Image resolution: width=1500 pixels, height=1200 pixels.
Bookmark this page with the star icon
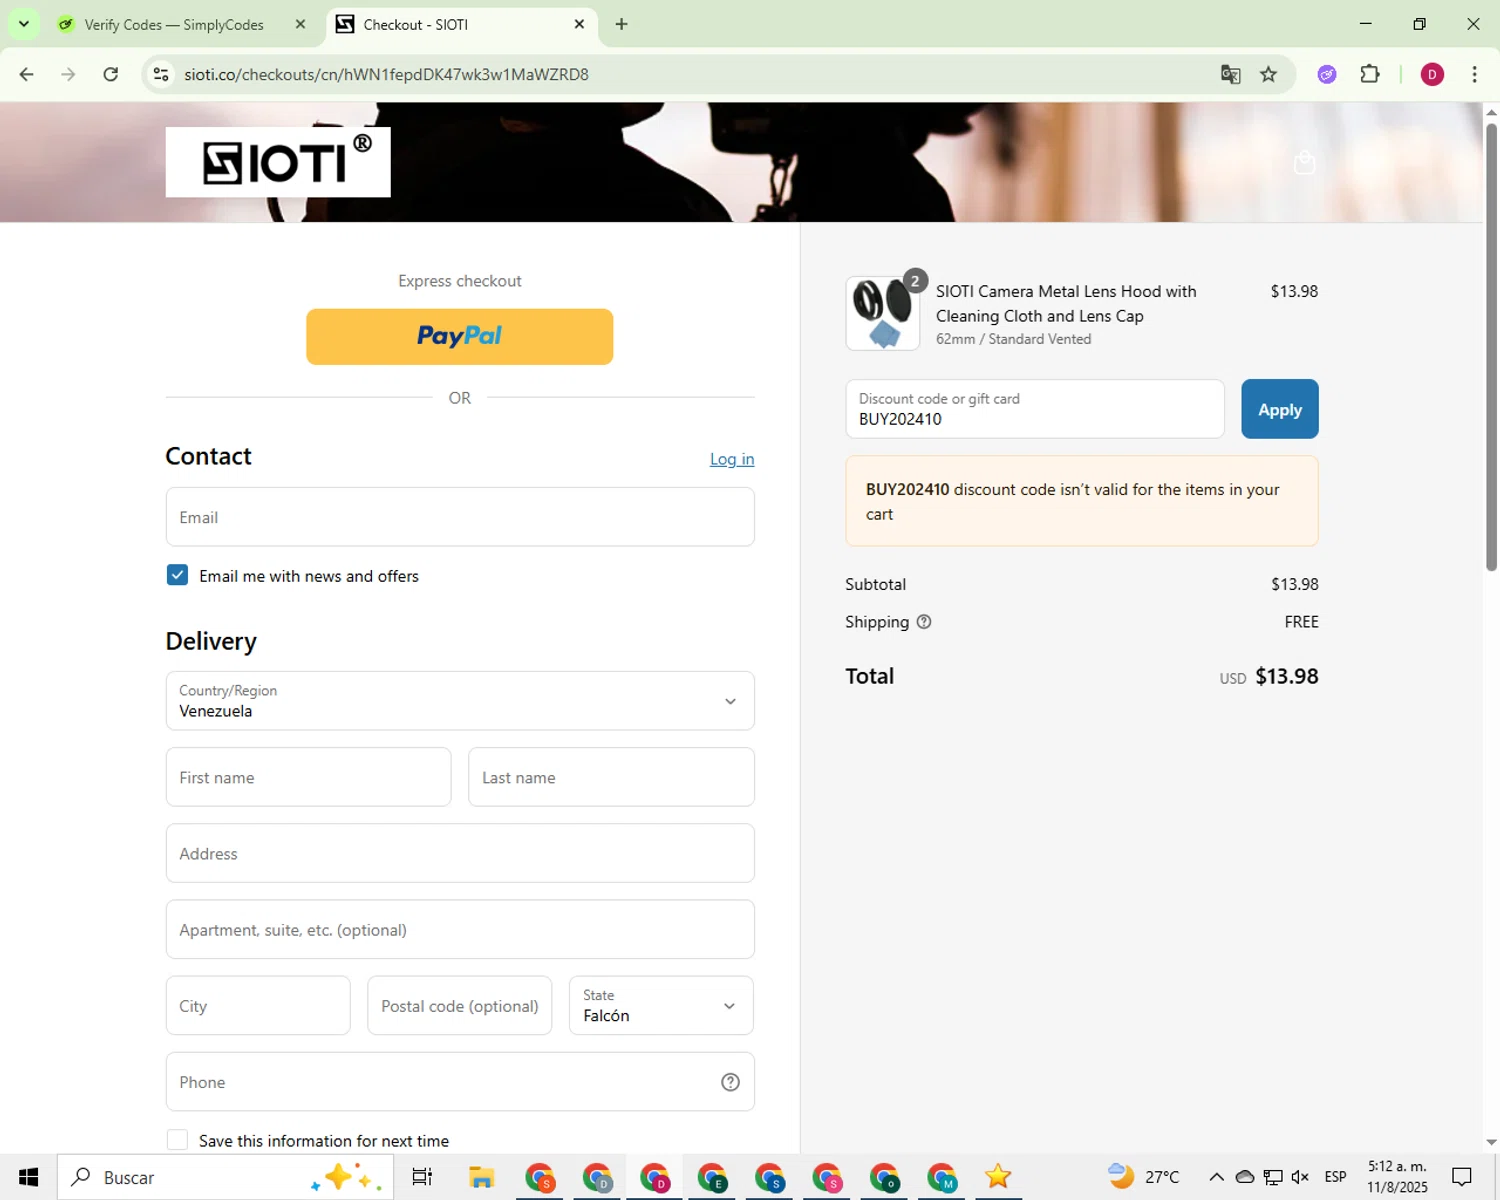point(1269,74)
